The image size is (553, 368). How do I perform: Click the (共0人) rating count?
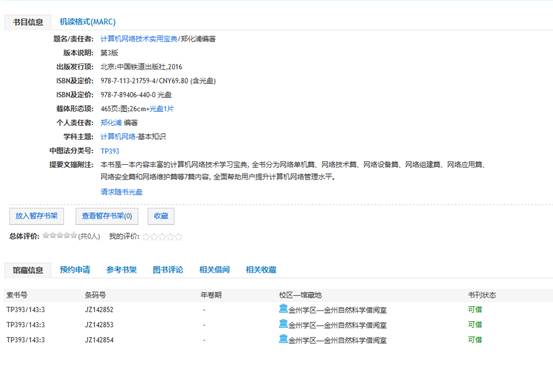tap(89, 236)
